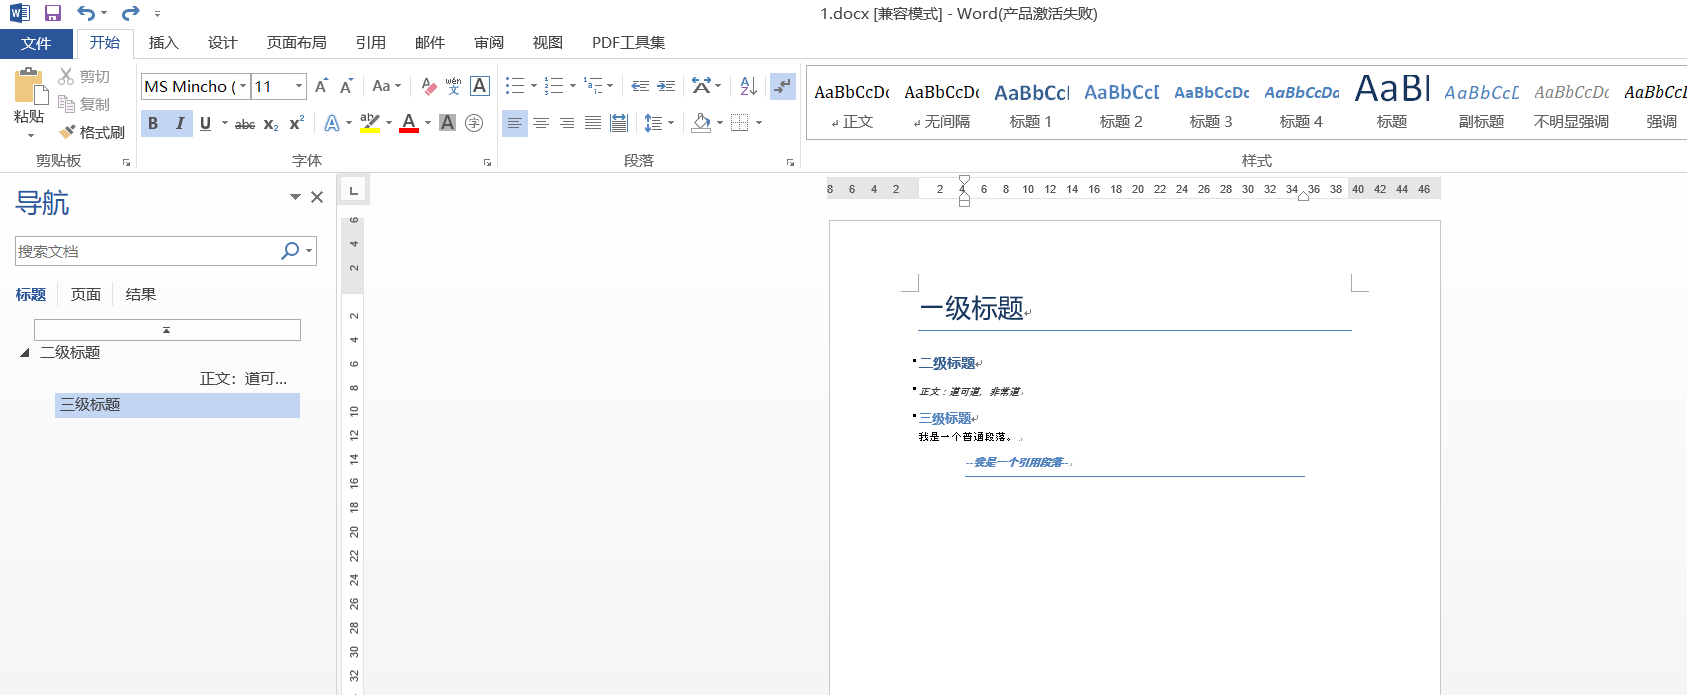Image resolution: width=1687 pixels, height=695 pixels.
Task: Apply character border icon
Action: pos(480,86)
